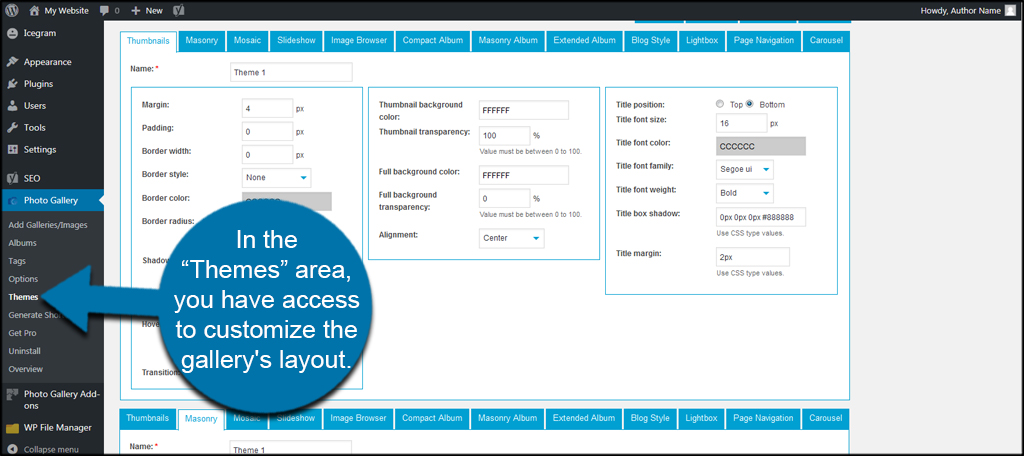This screenshot has height=456, width=1024.
Task: Click the SEO Yoast sidebar icon
Action: point(12,178)
